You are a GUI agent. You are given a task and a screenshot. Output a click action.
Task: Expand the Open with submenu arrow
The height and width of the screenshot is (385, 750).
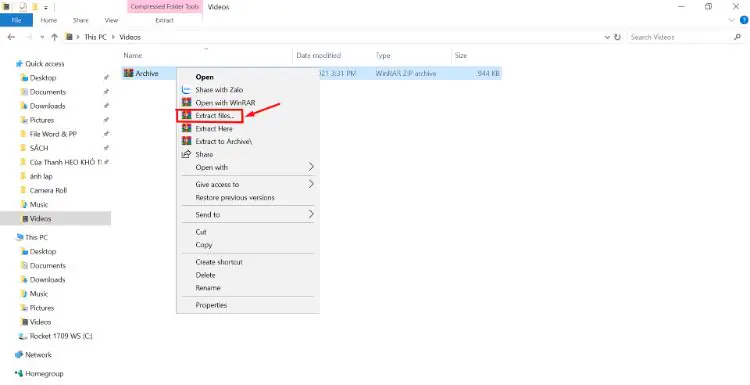(x=311, y=167)
